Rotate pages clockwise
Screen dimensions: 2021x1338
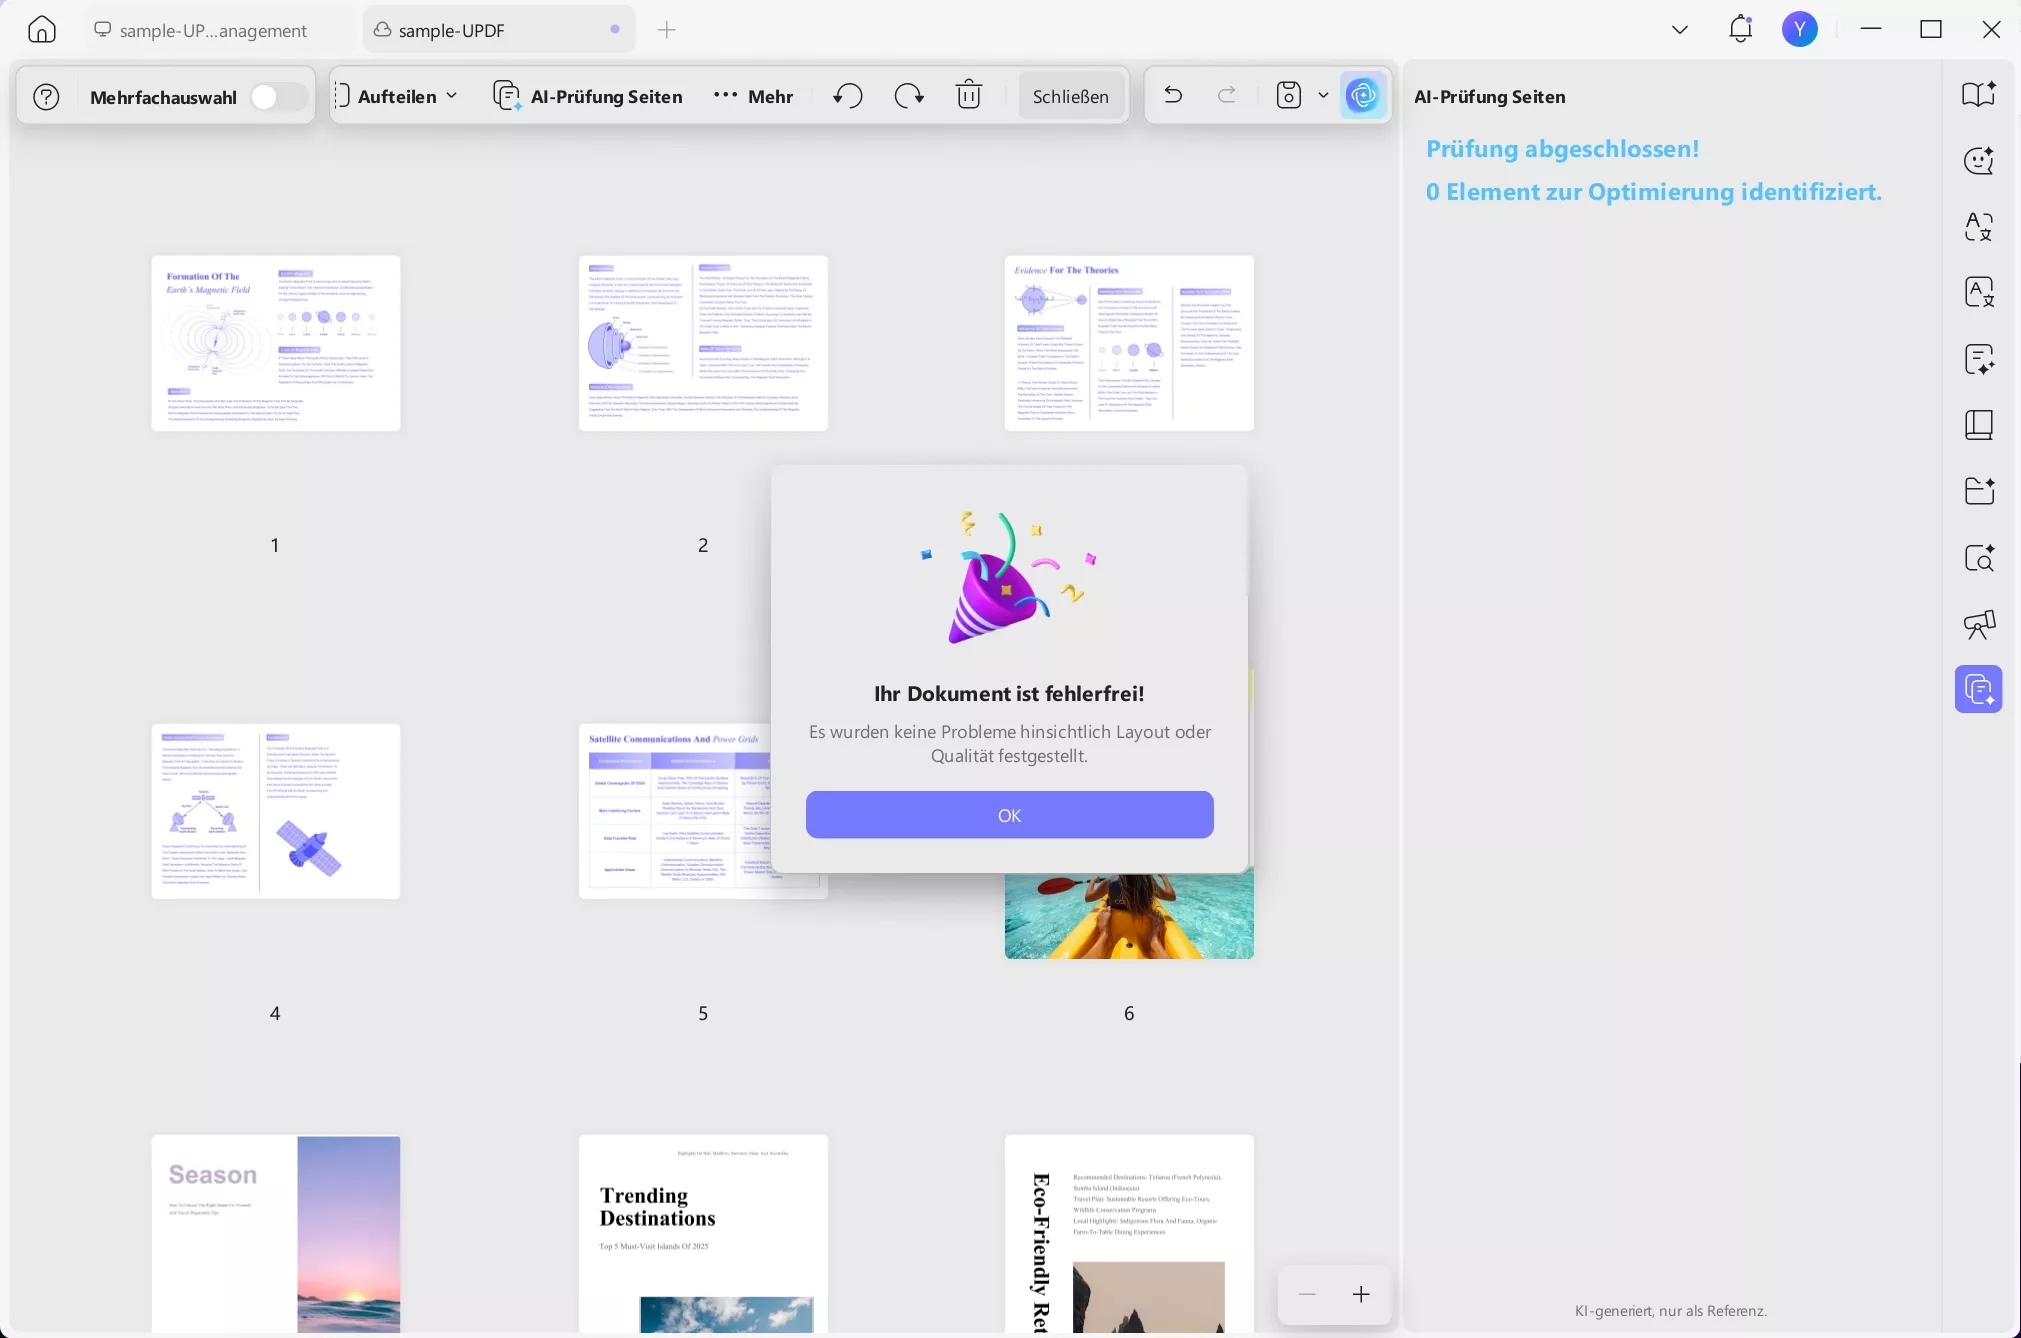tap(909, 96)
